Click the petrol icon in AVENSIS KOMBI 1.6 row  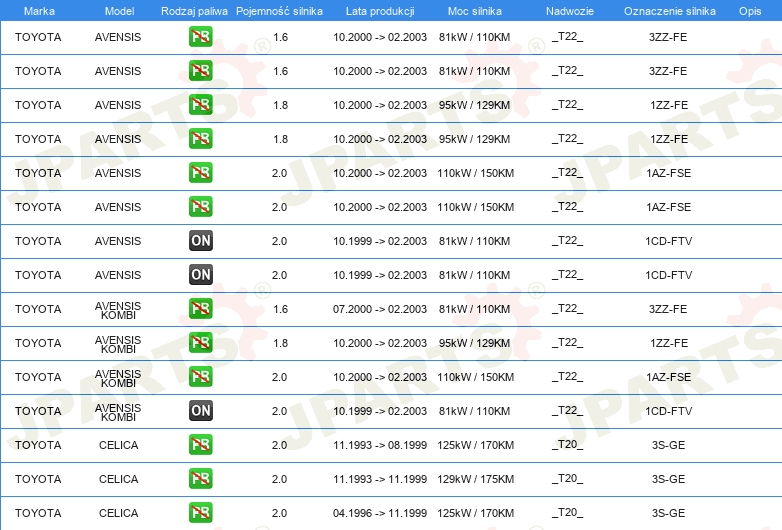[200, 309]
